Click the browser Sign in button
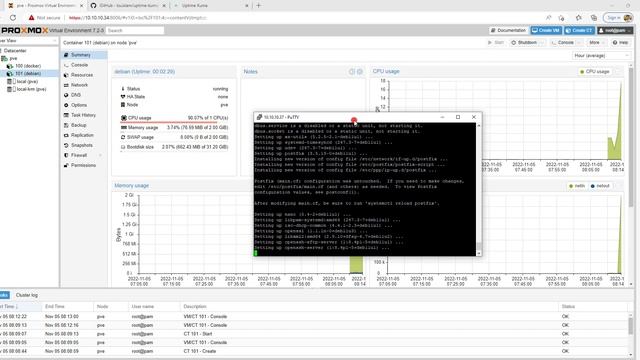This screenshot has height=360, width=640. (618, 18)
